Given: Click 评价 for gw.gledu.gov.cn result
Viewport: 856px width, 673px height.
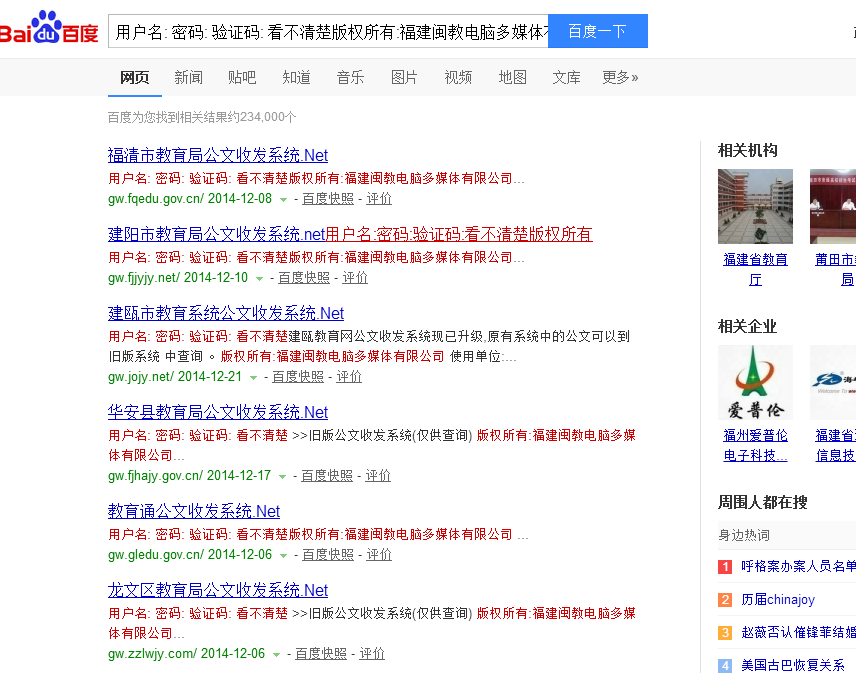Looking at the screenshot, I should [379, 555].
